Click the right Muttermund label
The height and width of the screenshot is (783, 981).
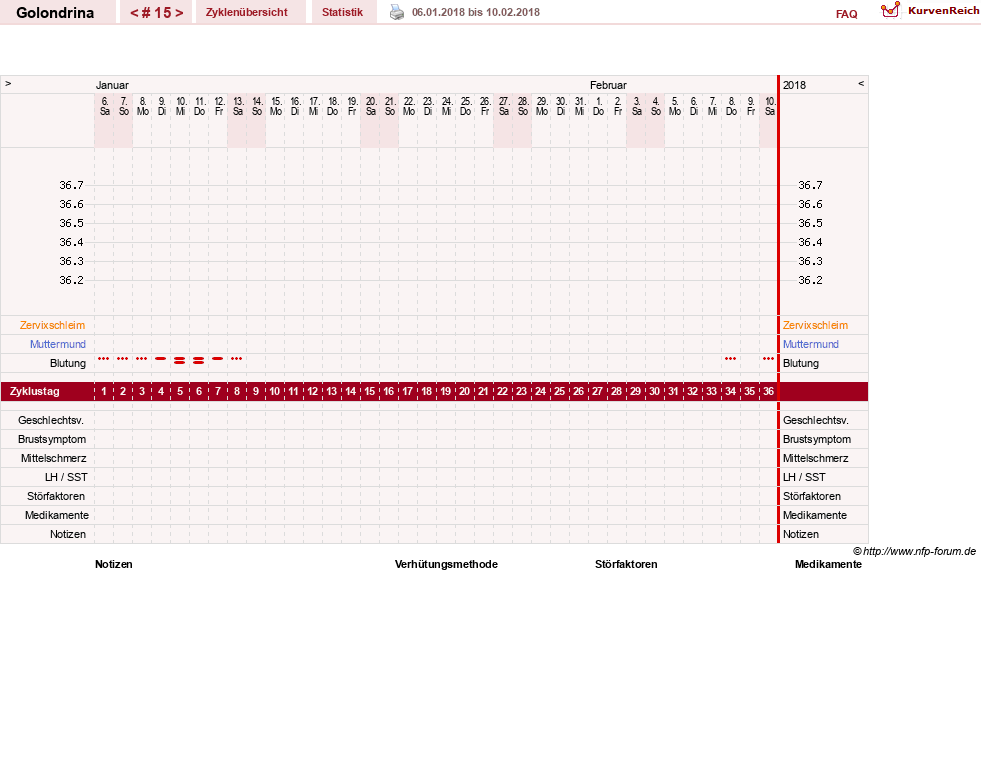(811, 344)
